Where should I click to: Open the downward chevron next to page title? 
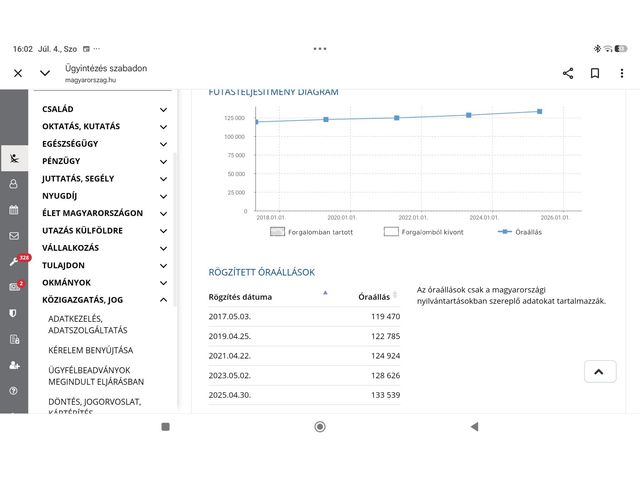tap(45, 73)
